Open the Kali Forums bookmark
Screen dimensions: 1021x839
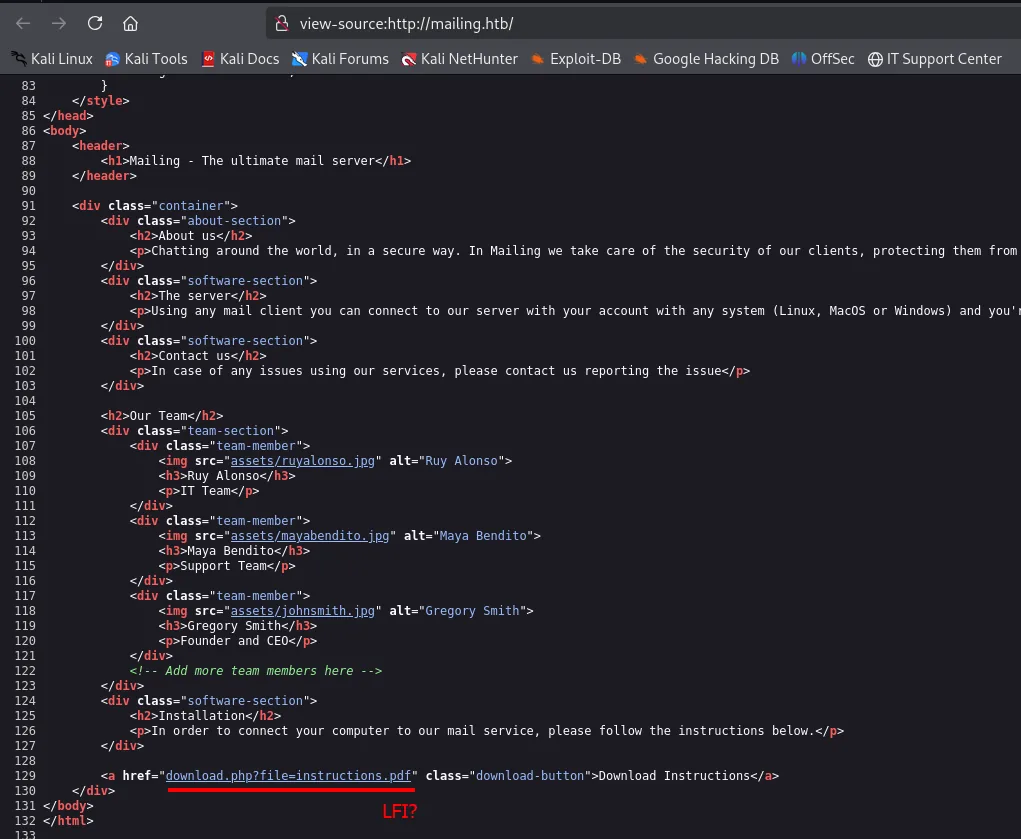pos(340,59)
